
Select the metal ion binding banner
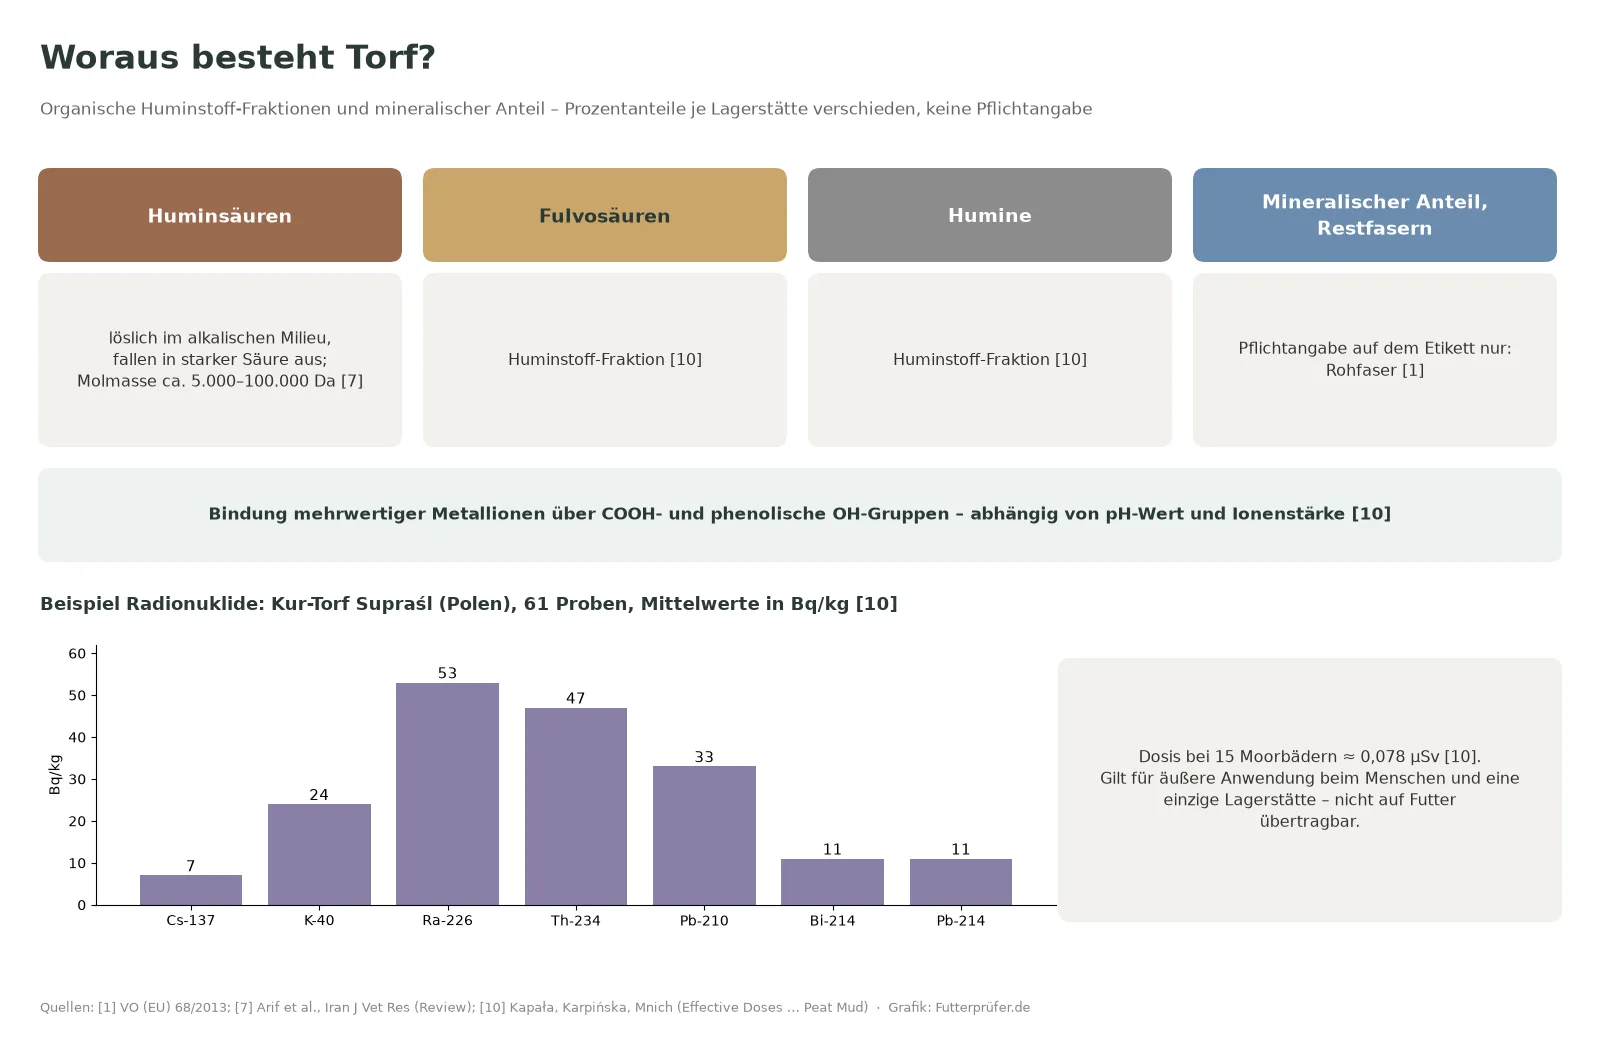800,514
